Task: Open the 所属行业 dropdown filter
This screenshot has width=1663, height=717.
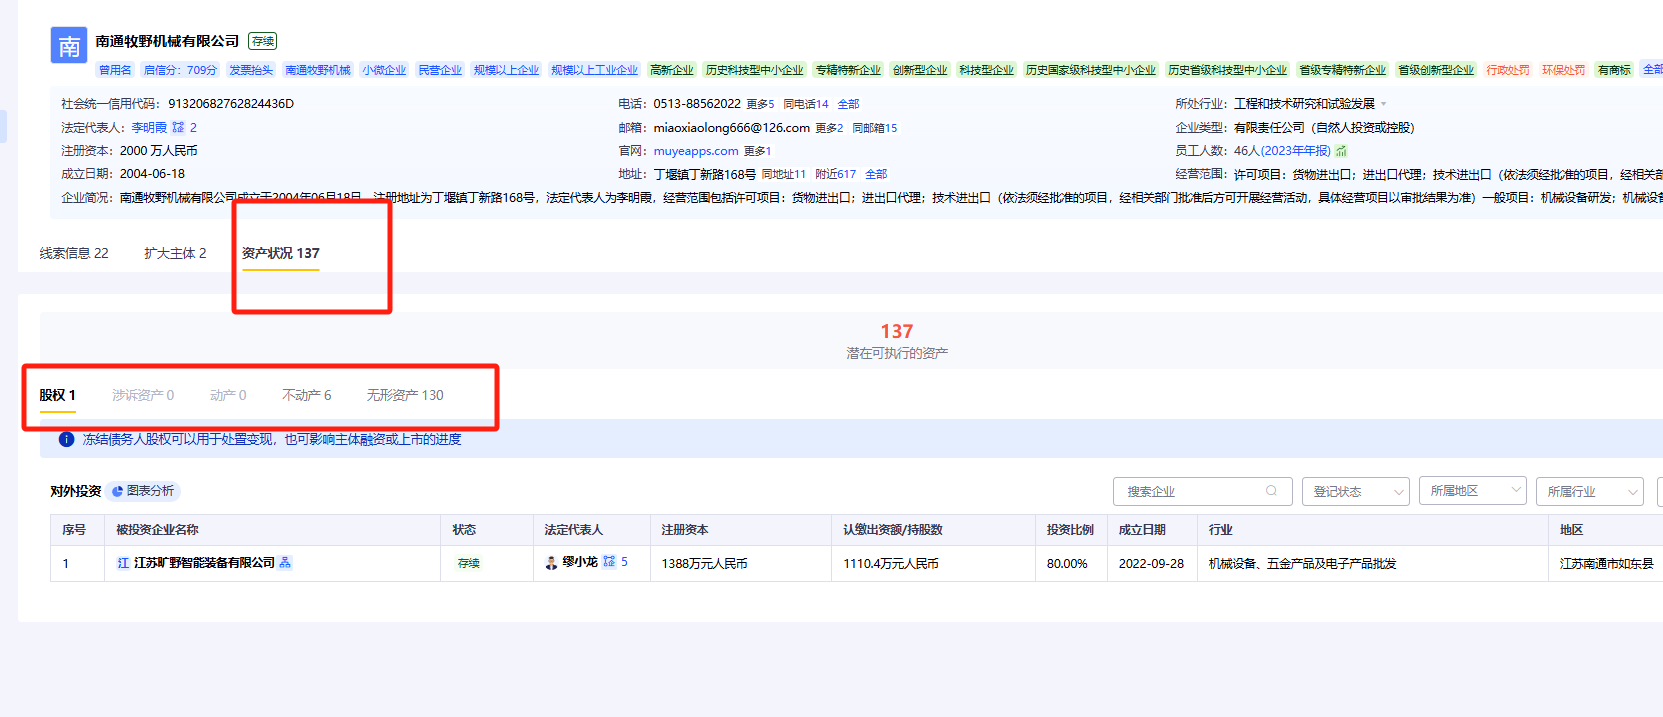Action: (x=1590, y=491)
